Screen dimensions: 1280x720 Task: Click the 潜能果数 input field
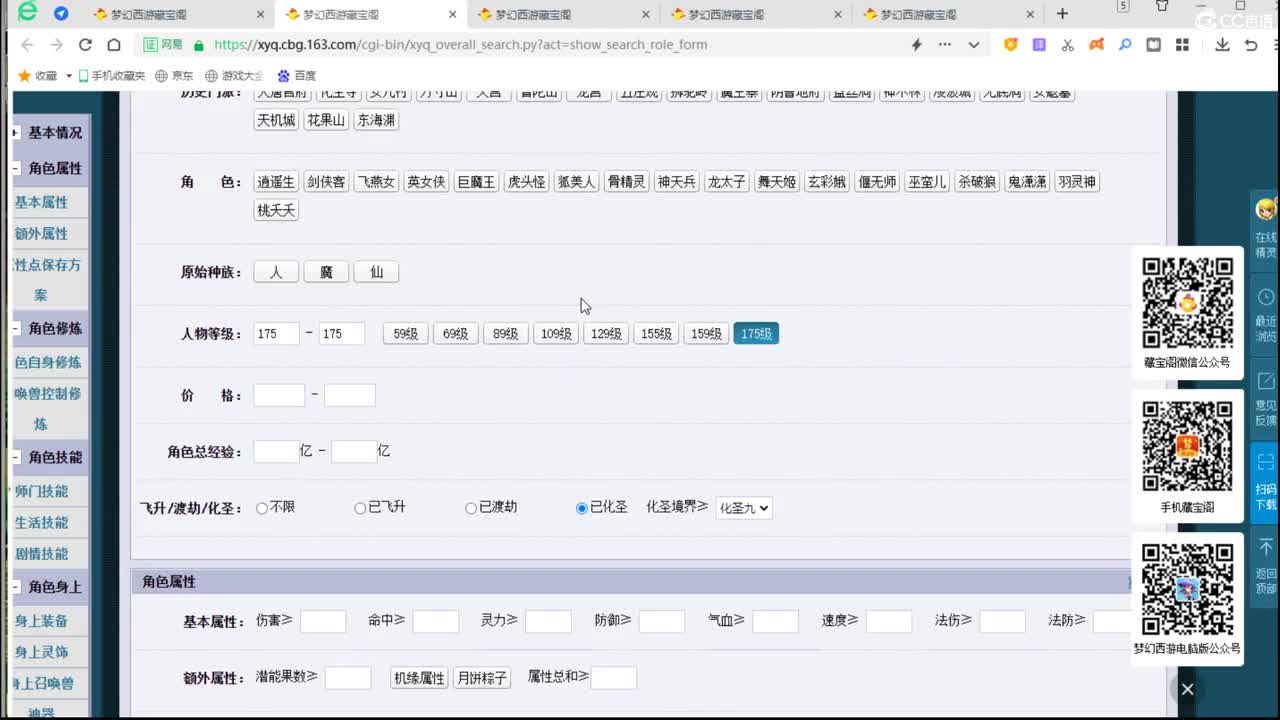[x=348, y=678]
